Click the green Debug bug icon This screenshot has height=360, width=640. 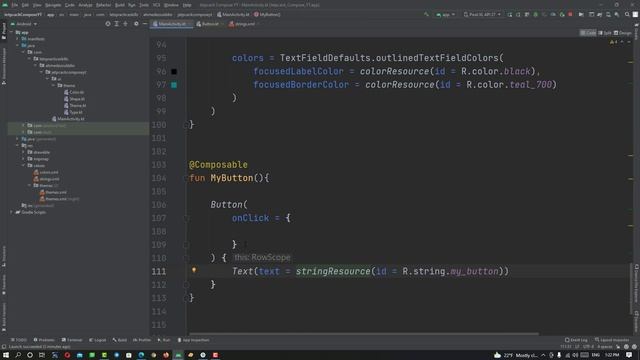coord(536,15)
